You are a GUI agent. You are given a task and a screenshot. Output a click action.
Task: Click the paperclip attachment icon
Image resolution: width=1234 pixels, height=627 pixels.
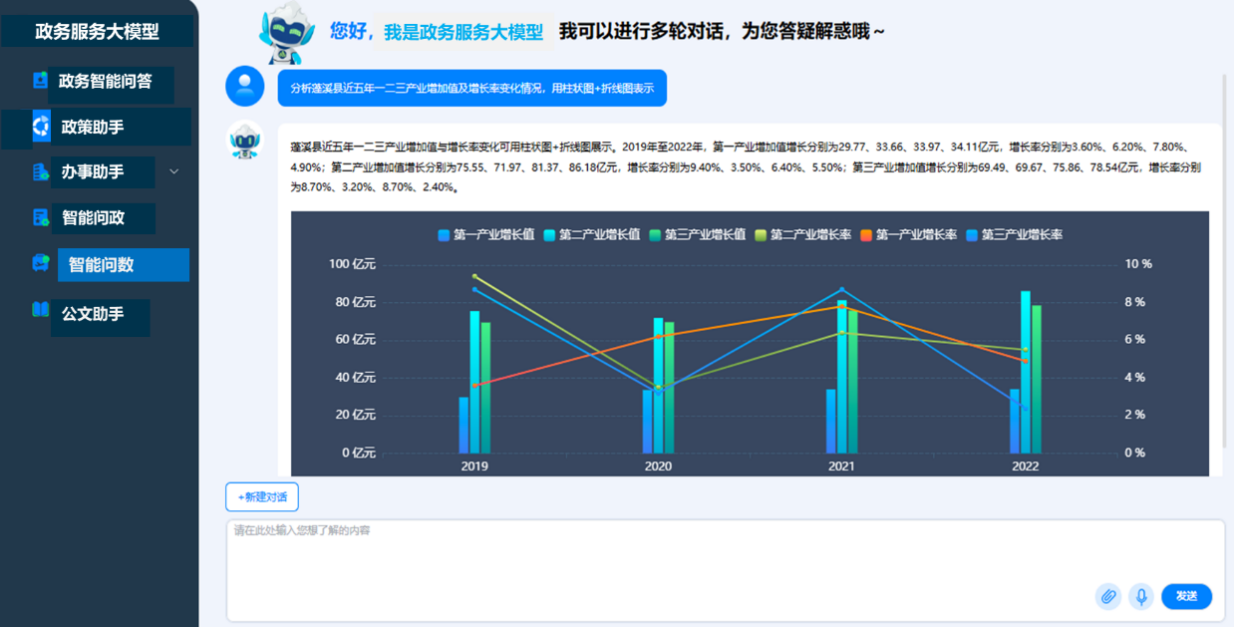pos(1108,597)
